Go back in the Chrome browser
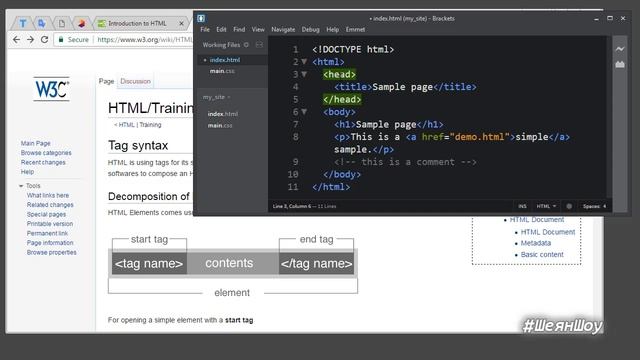The width and height of the screenshot is (640, 360). [x=16, y=40]
